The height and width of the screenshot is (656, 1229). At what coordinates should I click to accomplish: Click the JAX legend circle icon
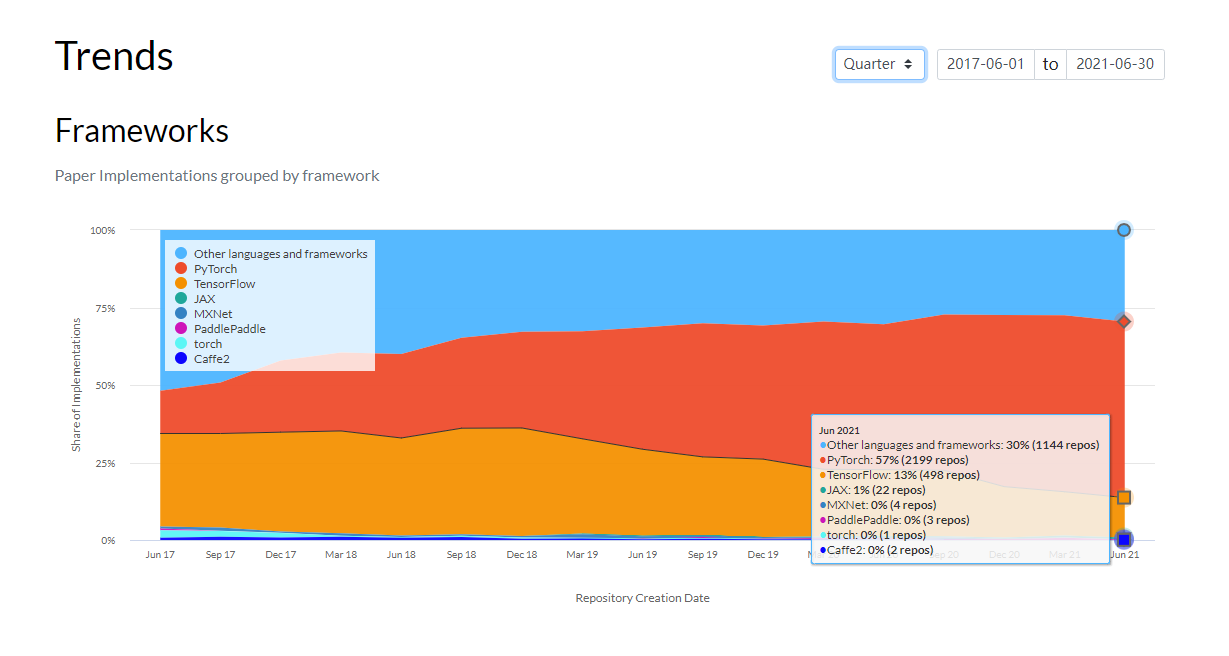pyautogui.click(x=181, y=299)
